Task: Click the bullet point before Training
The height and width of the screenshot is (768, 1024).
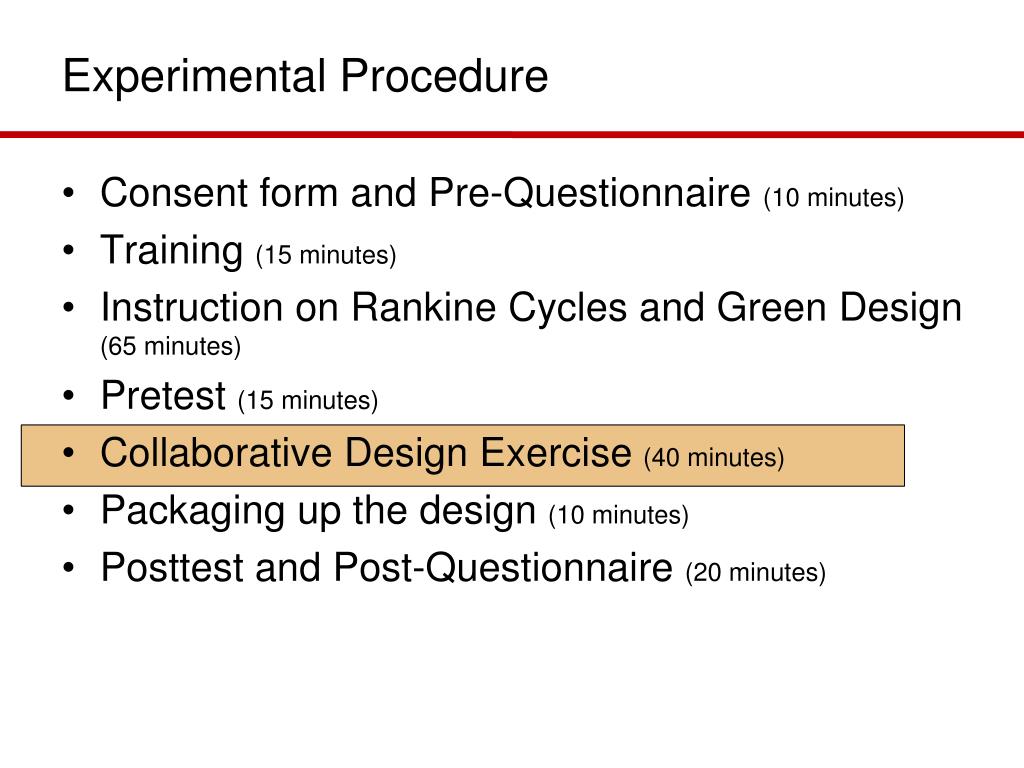Action: [x=69, y=250]
